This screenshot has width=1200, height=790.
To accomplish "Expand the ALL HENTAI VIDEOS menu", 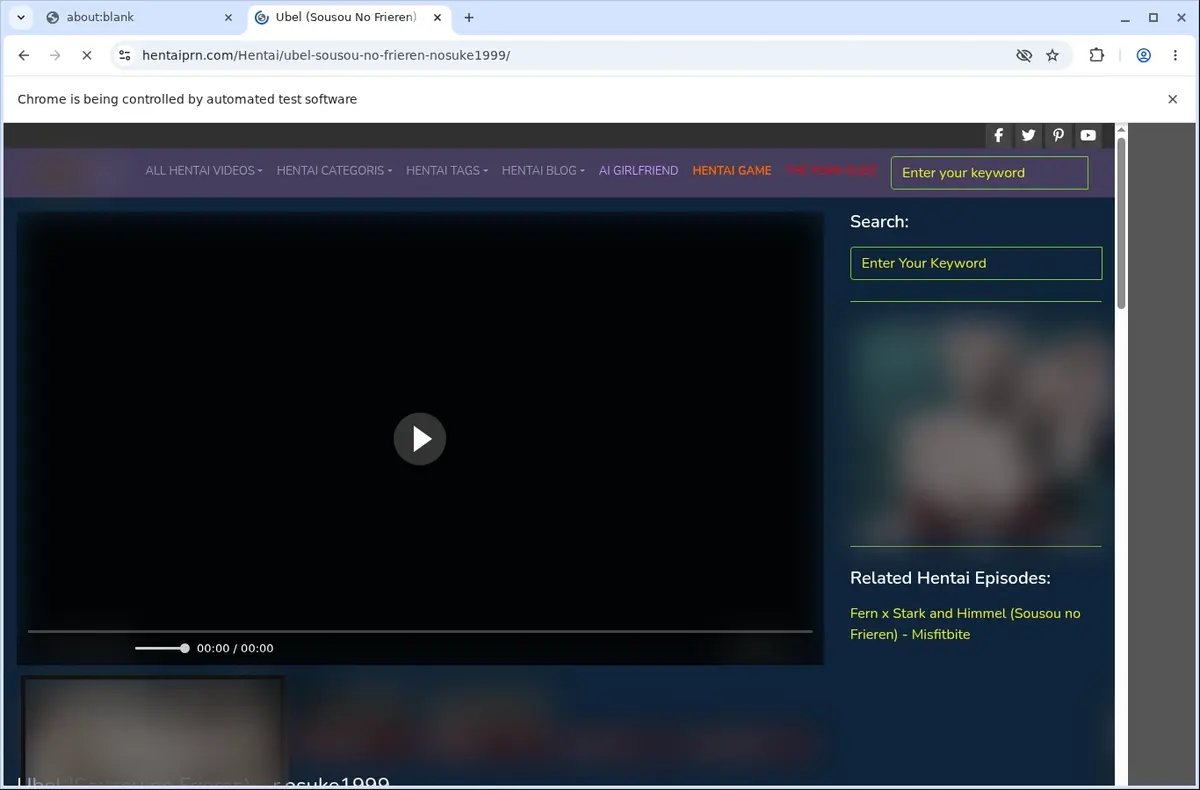I will pos(204,171).
